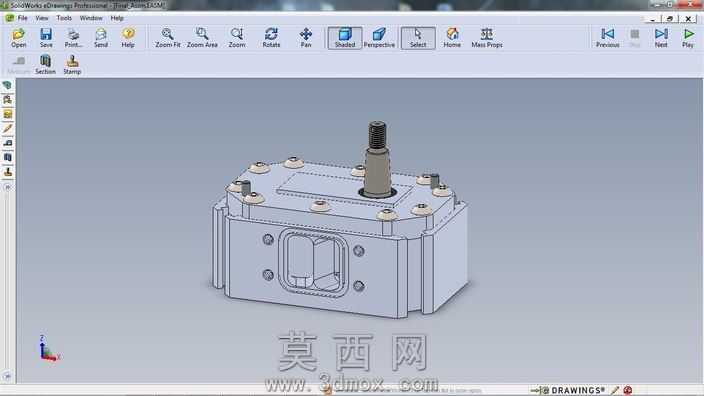Select the Zoom tool

click(237, 38)
